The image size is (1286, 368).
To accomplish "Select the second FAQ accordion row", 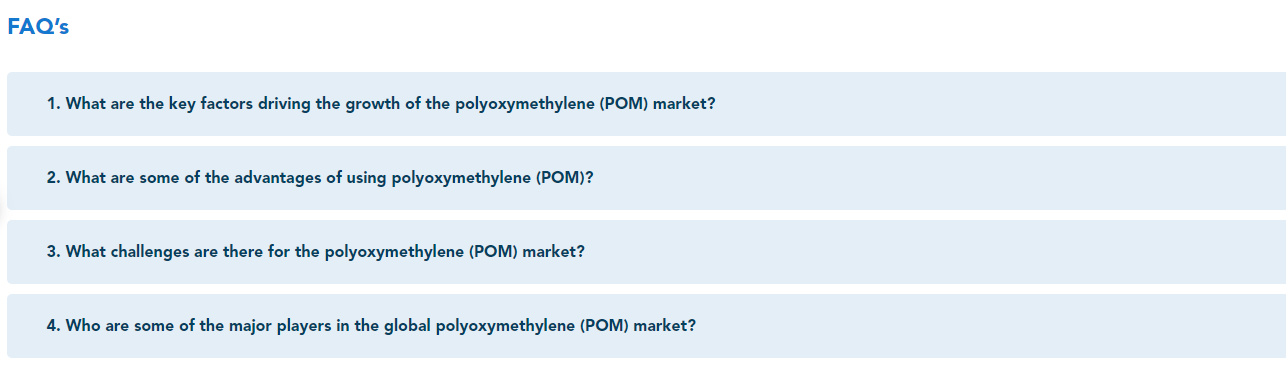I will coord(646,178).
